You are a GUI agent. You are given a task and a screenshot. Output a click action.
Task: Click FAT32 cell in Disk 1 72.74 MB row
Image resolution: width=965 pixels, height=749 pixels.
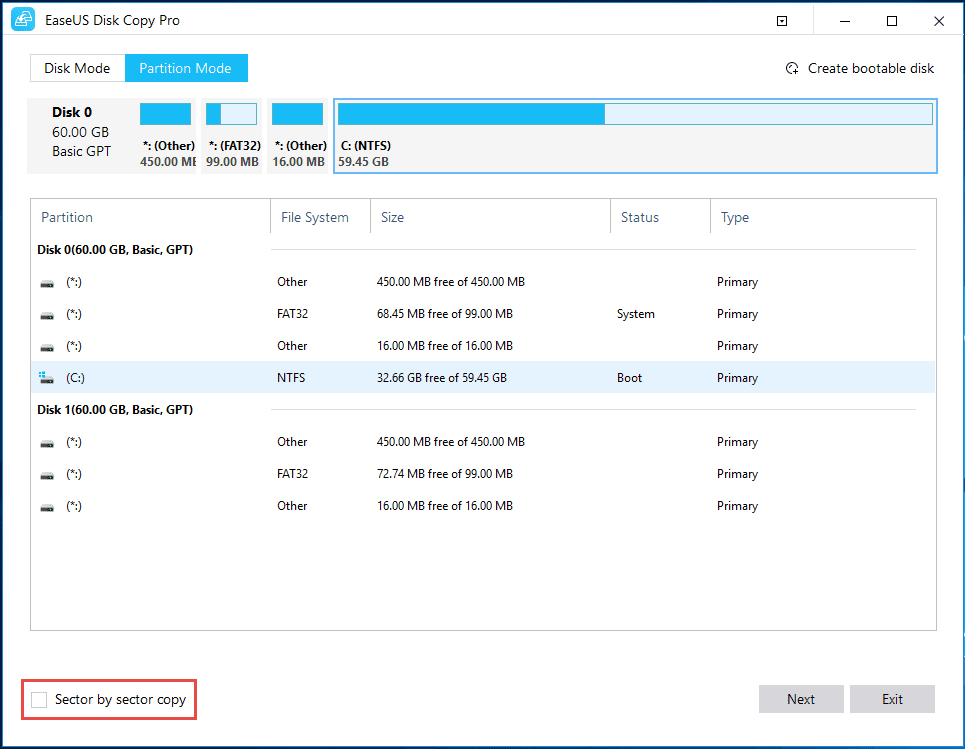(x=292, y=474)
